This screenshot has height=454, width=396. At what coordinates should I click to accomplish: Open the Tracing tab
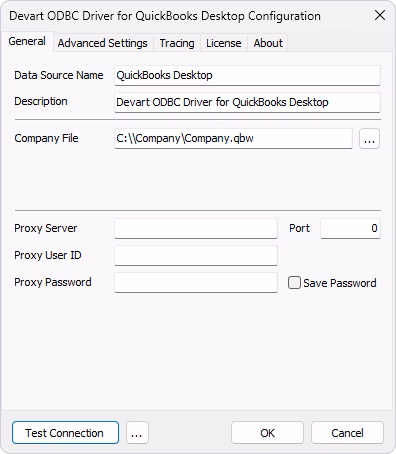pyautogui.click(x=177, y=43)
